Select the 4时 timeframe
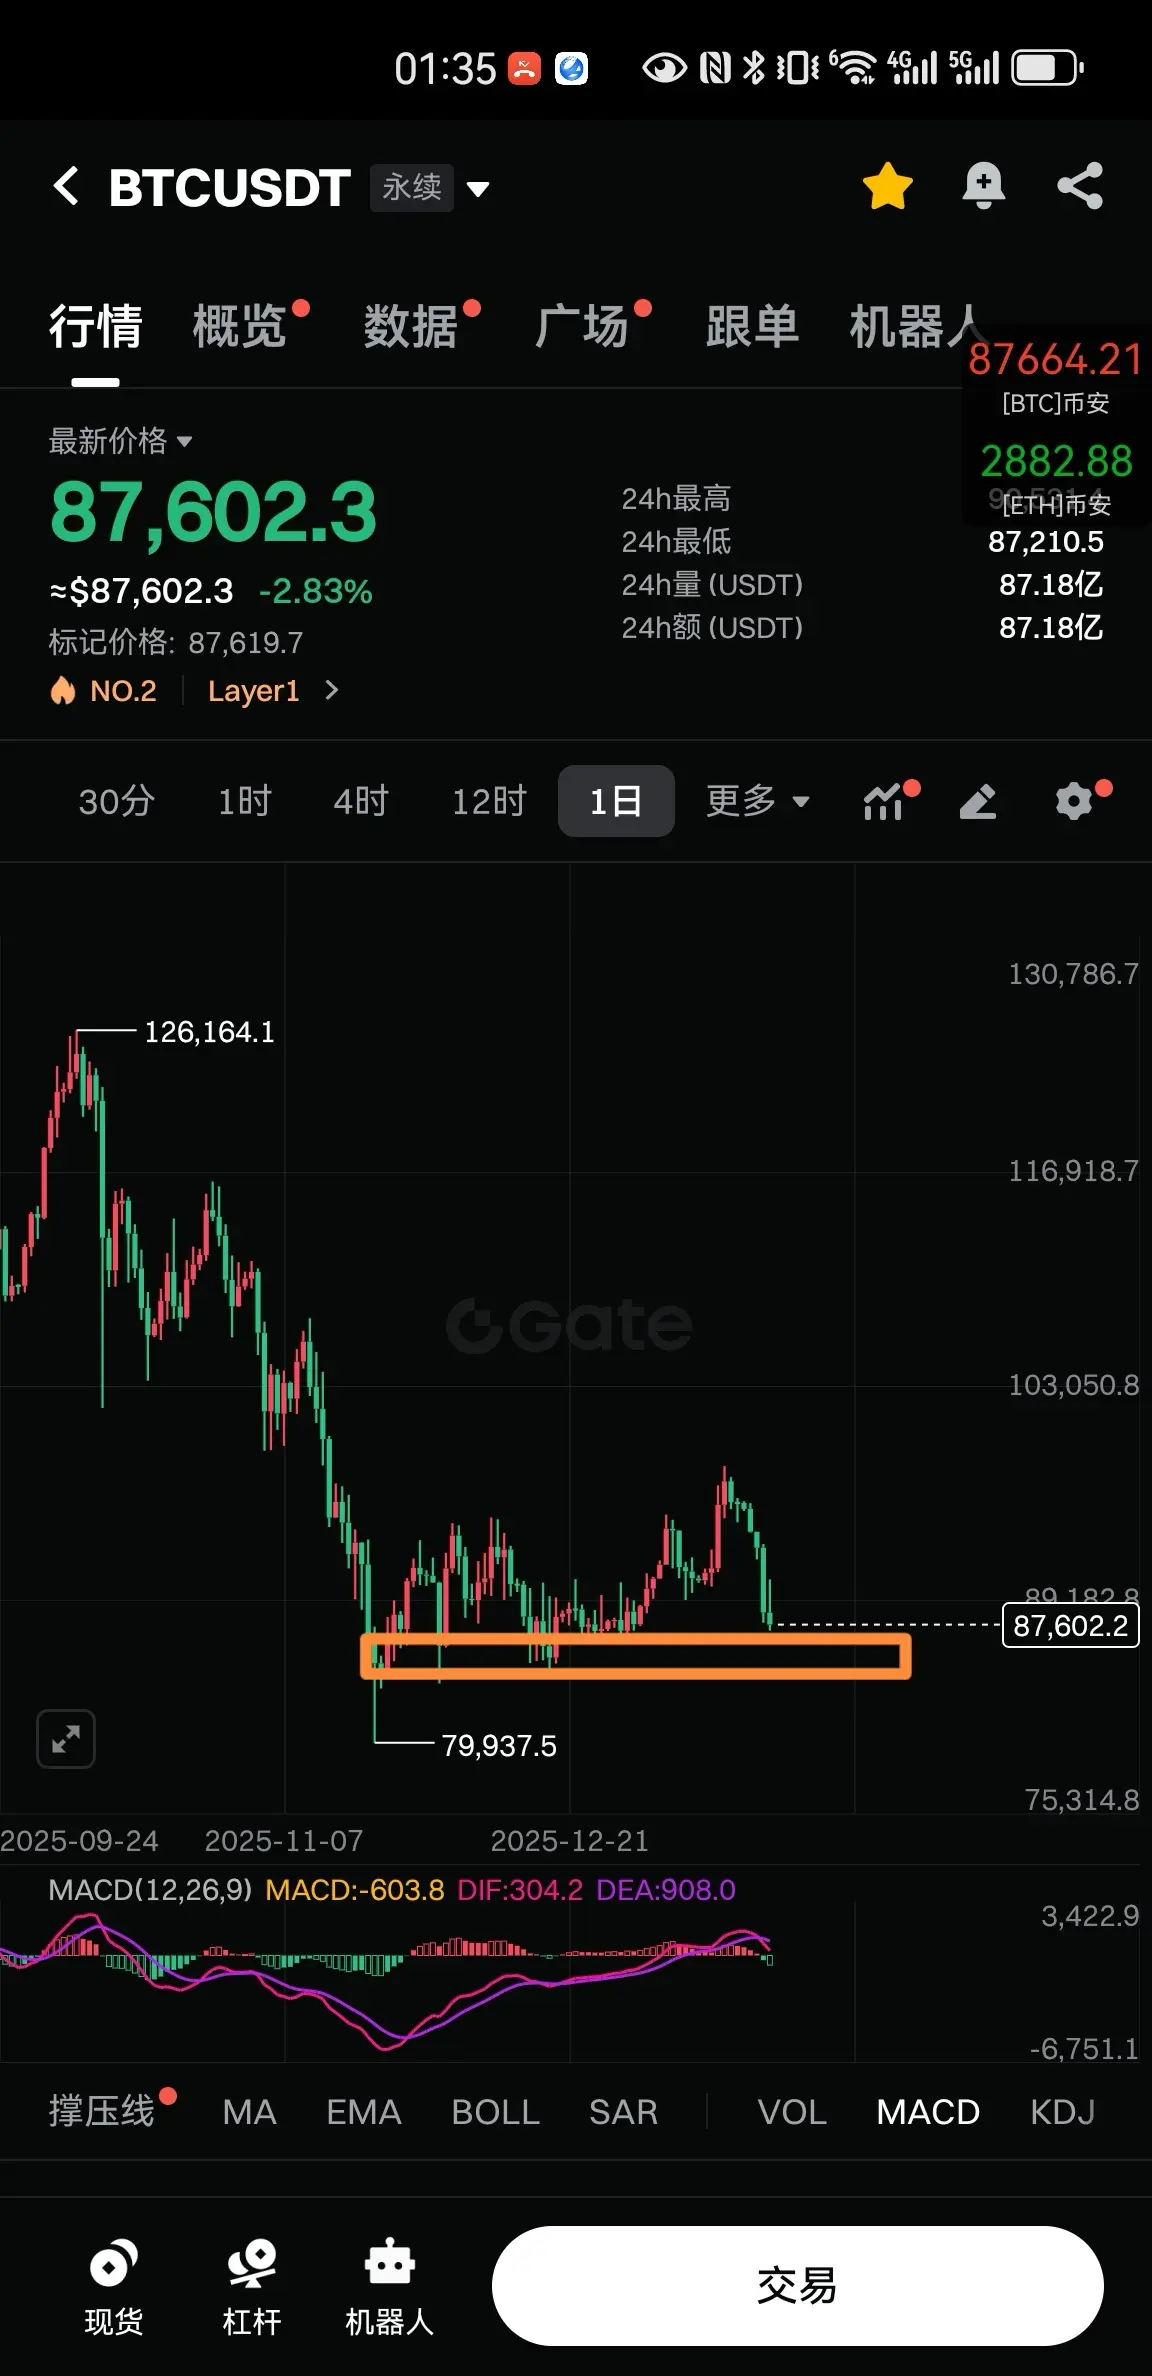 360,801
